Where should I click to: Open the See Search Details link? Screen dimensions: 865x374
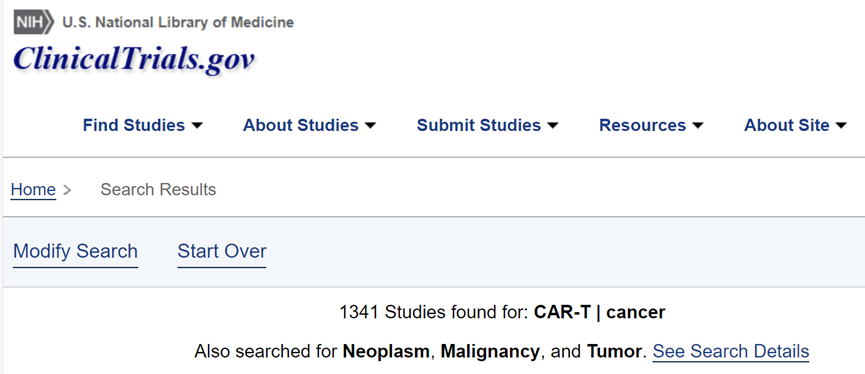(731, 351)
